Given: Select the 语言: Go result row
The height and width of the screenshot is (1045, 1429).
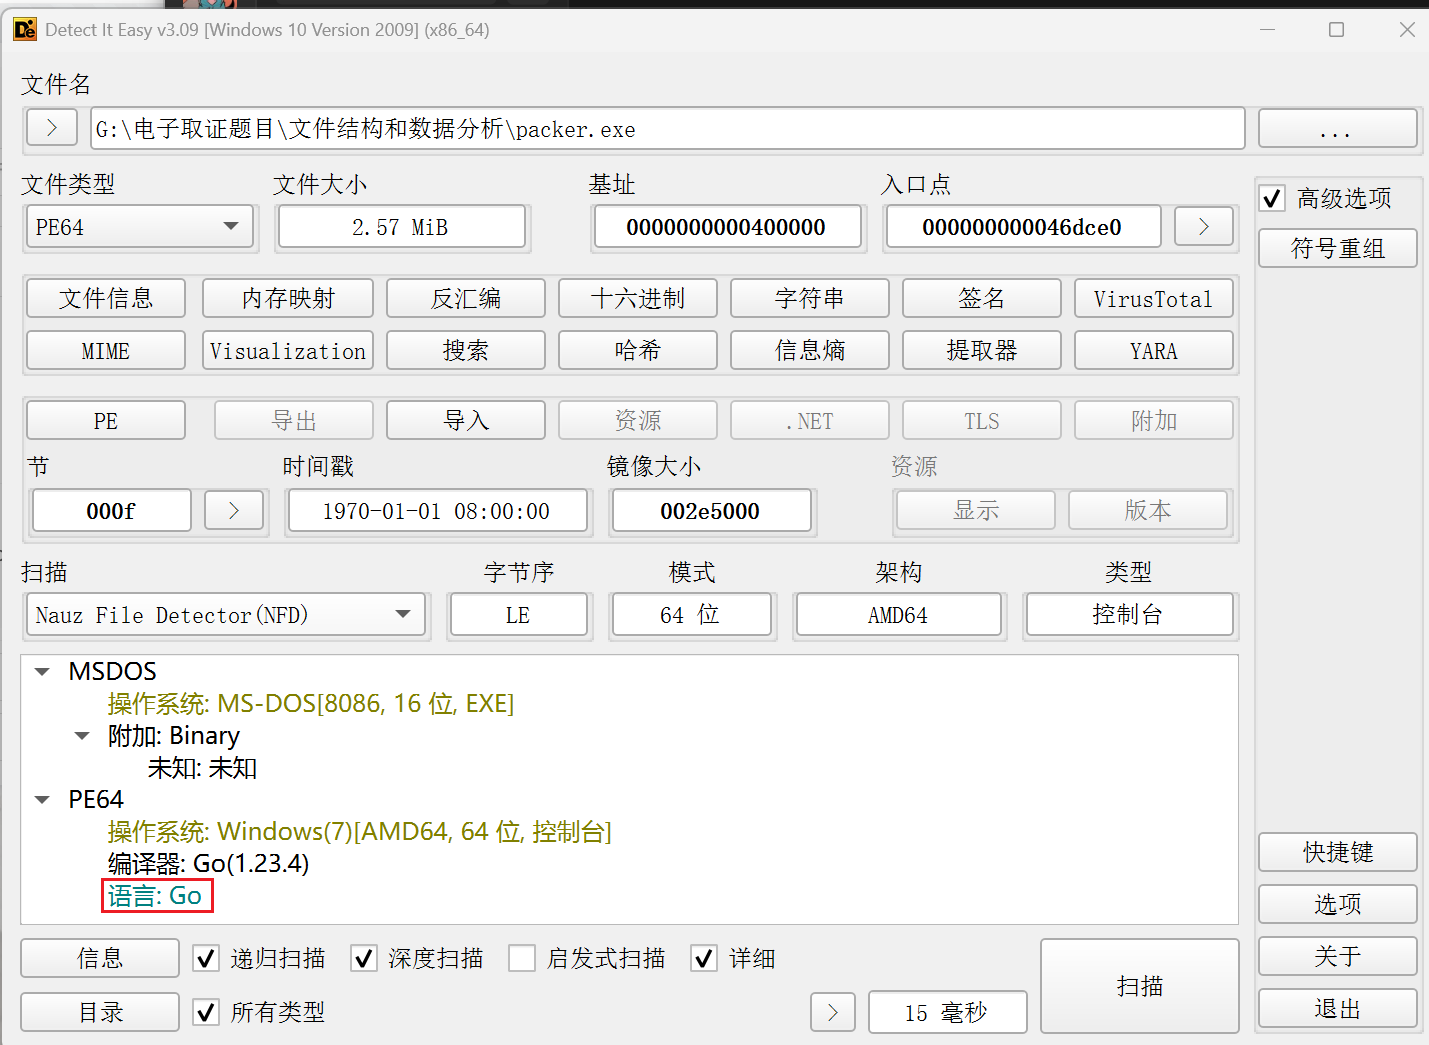Looking at the screenshot, I should (x=156, y=896).
